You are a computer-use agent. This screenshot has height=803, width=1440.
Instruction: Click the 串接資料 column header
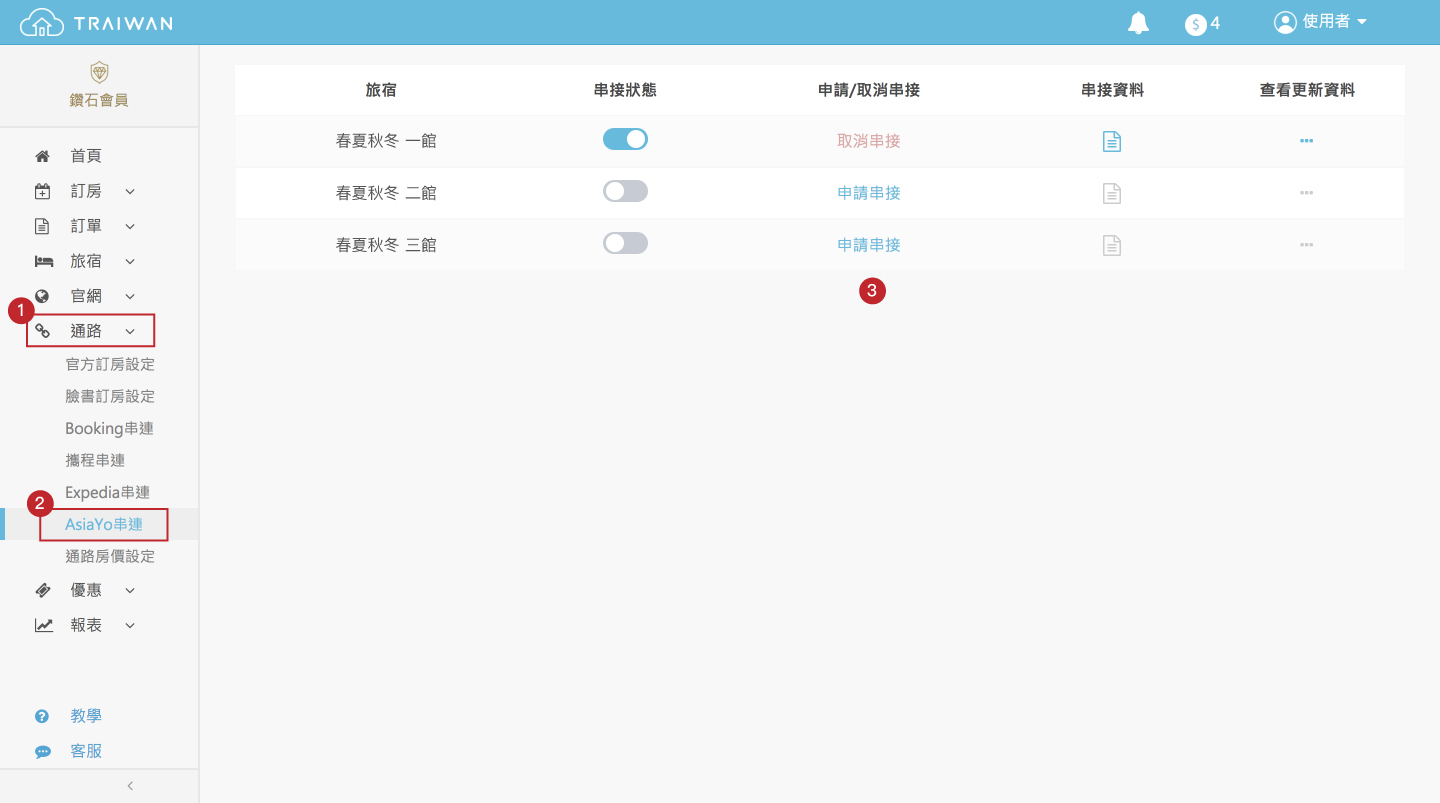[1112, 90]
